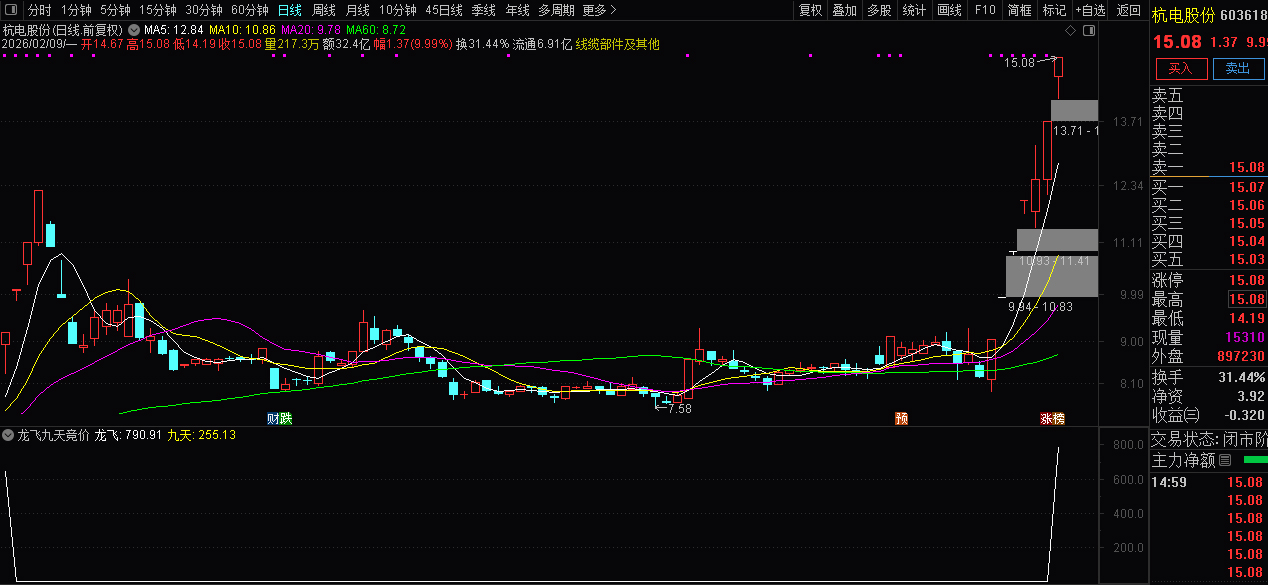The height and width of the screenshot is (585, 1268).
Task: Toggle the 龙飞九天竞价 indicator panel collapse arrow
Action: click(x=8, y=436)
